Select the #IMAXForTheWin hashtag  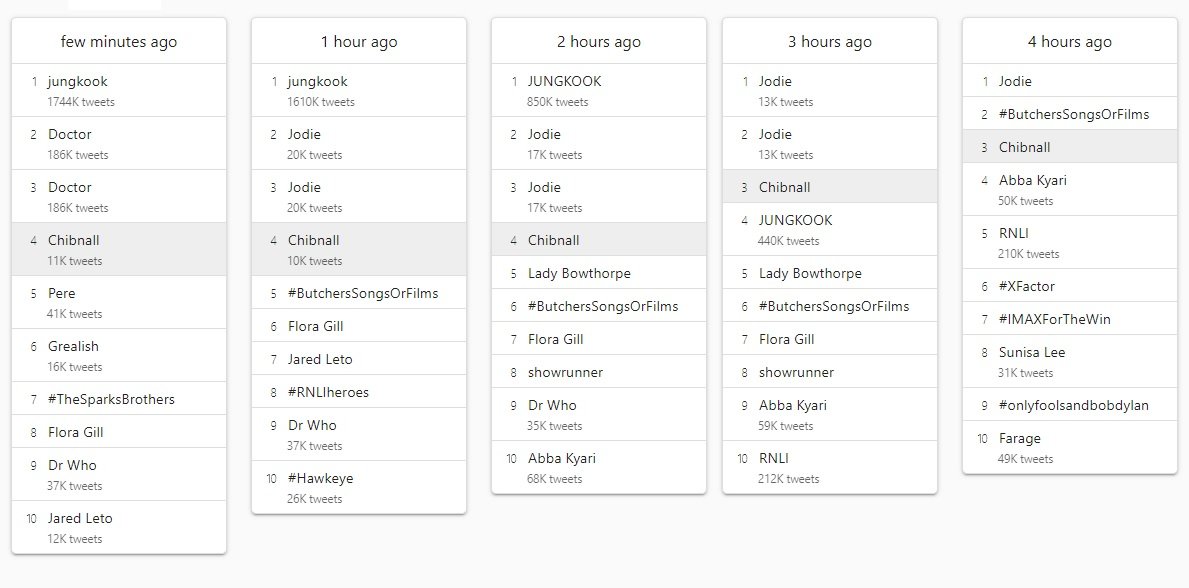pos(1054,319)
